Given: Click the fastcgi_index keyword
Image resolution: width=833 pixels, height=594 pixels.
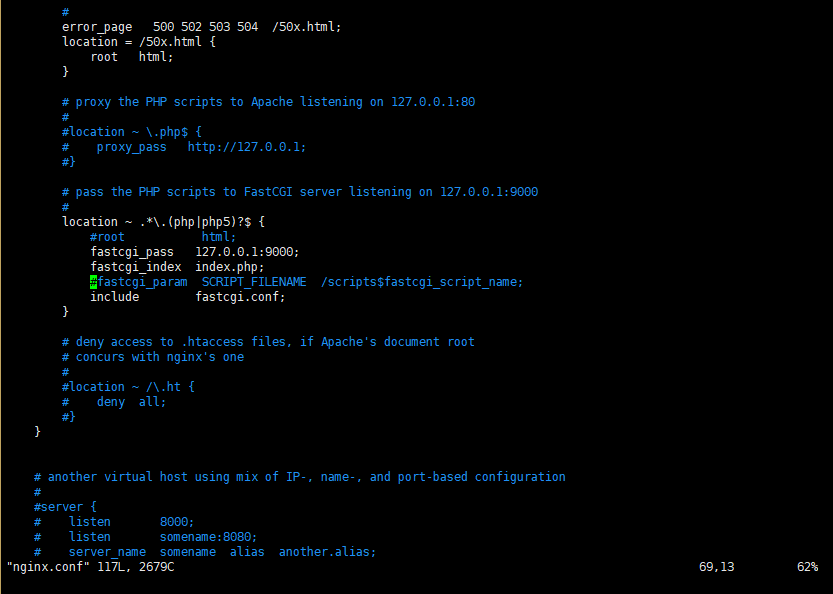Looking at the screenshot, I should (136, 267).
